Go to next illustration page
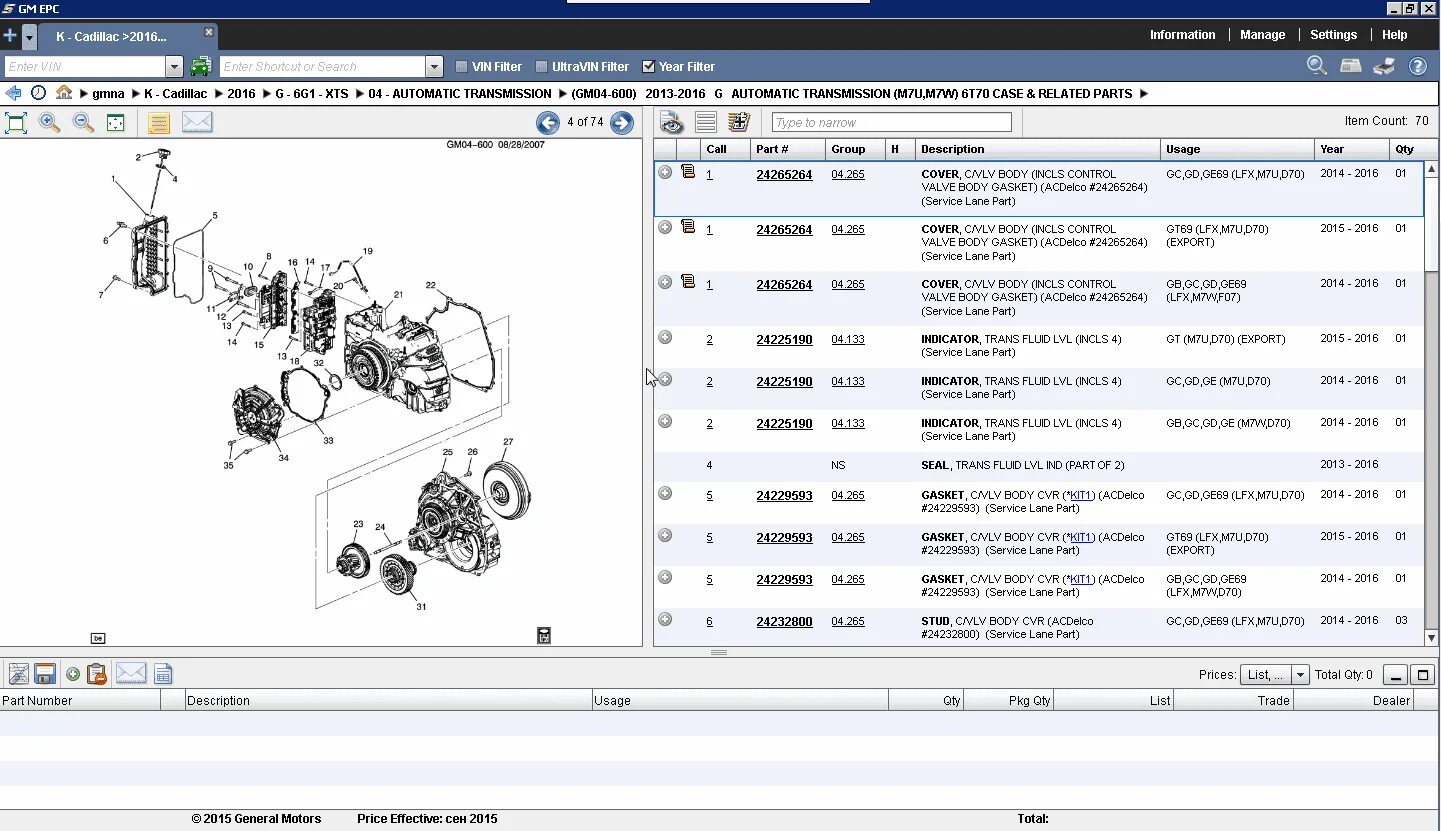The width and height of the screenshot is (1441, 831). point(622,123)
